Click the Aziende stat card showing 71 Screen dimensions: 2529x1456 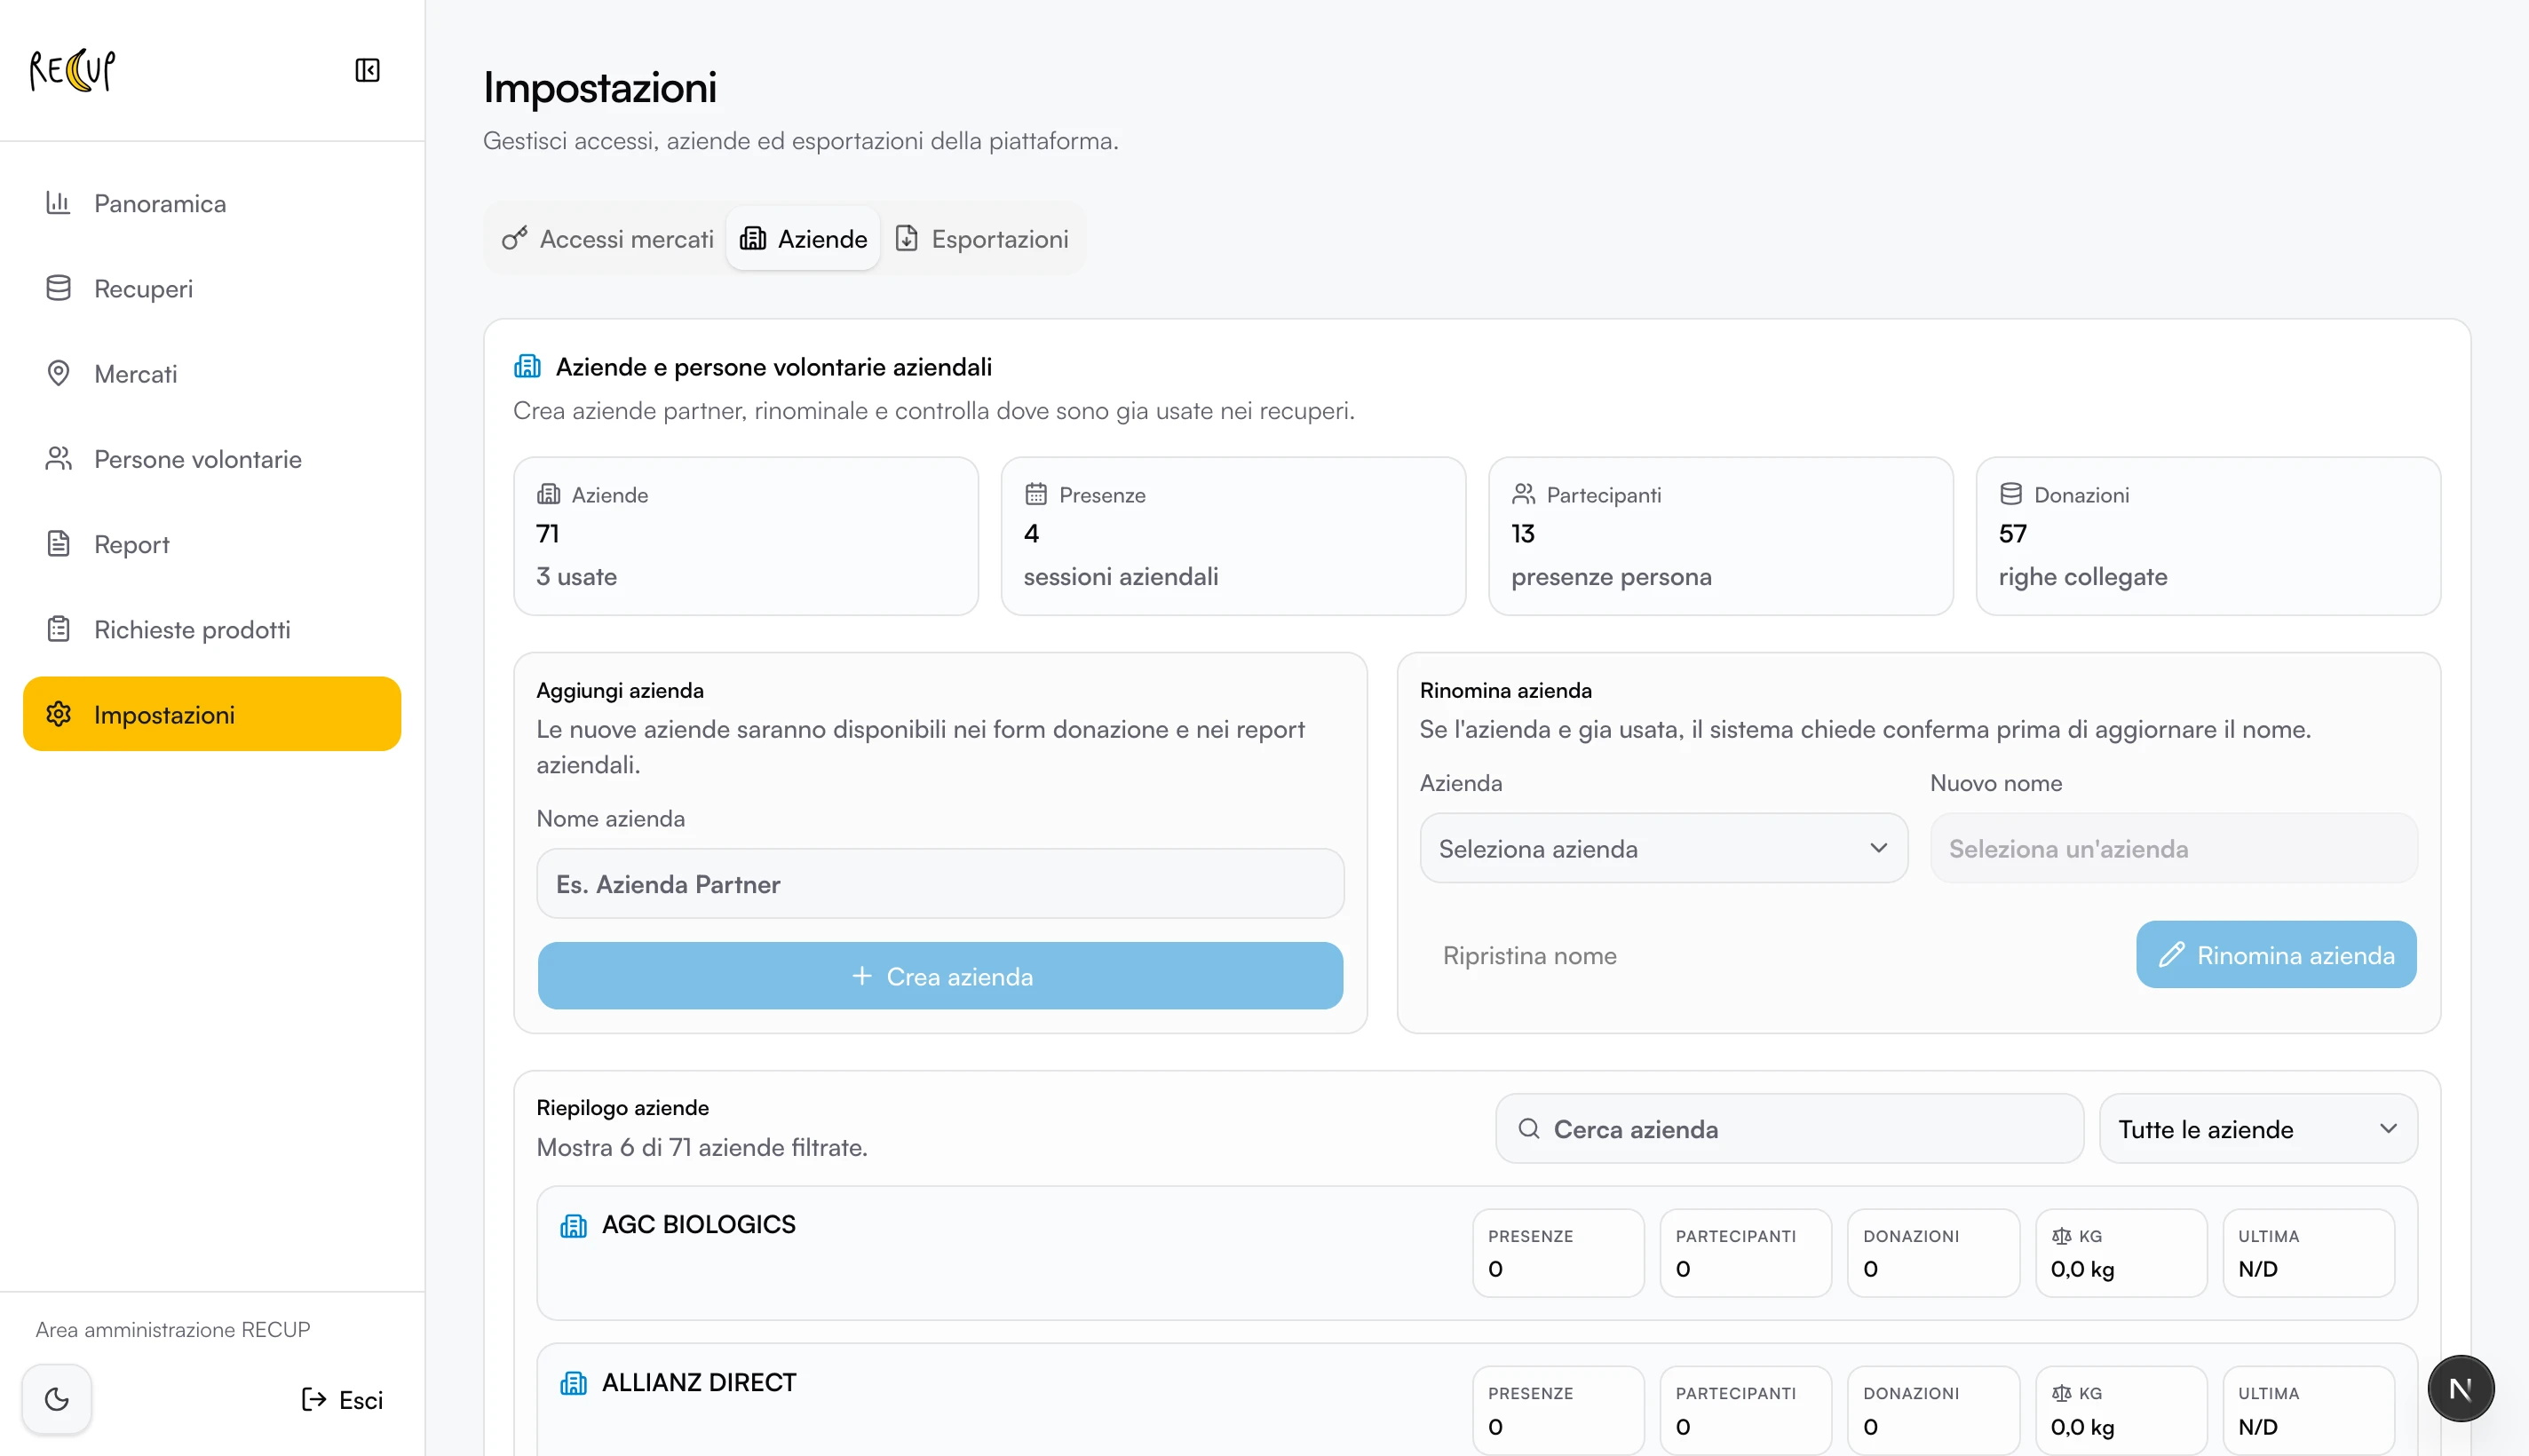tap(746, 536)
